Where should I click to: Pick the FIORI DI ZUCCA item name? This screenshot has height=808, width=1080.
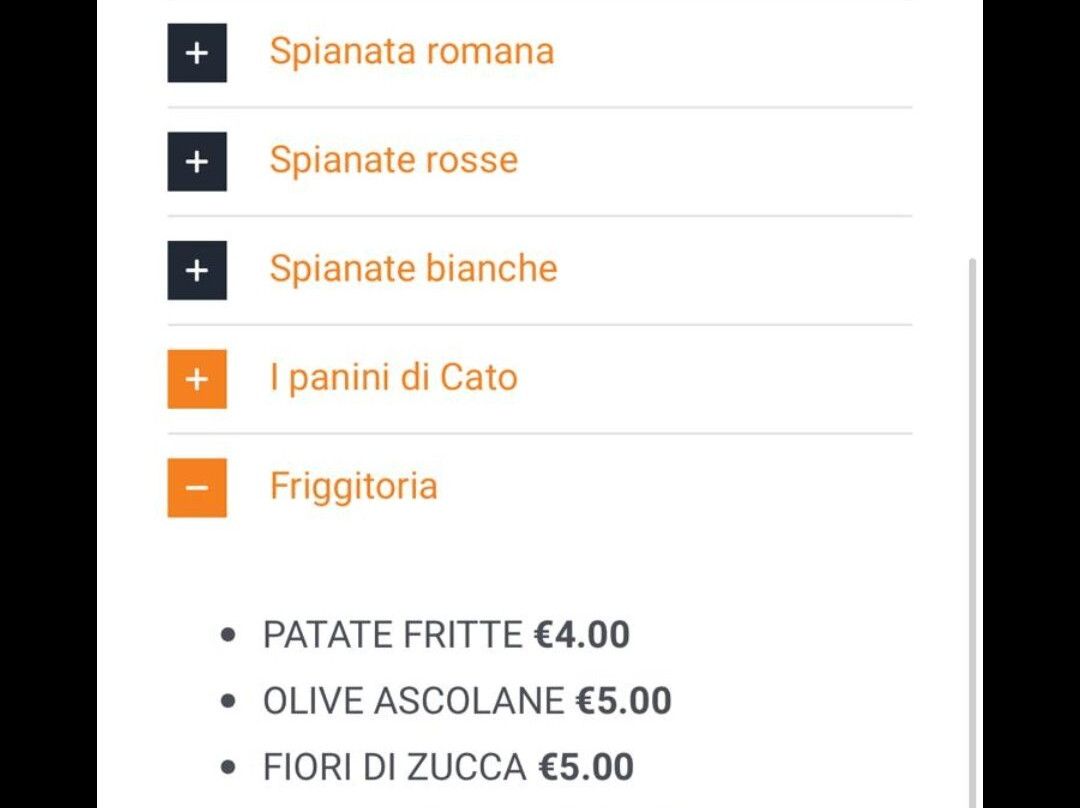pyautogui.click(x=394, y=768)
